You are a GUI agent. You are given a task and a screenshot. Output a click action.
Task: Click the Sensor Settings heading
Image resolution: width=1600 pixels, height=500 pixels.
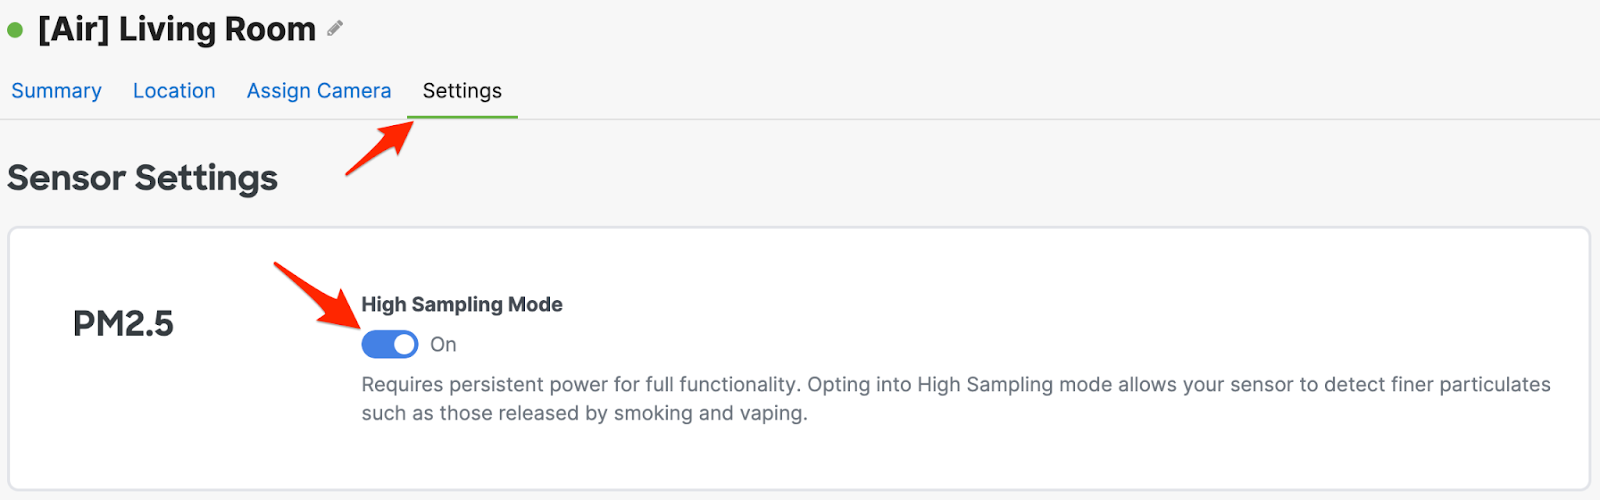coord(142,178)
